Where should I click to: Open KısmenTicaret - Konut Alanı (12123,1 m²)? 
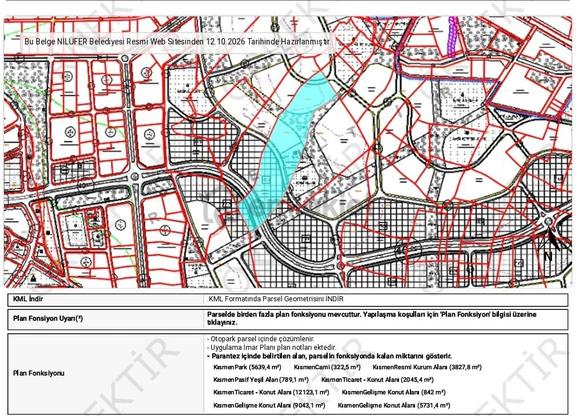(x=271, y=392)
